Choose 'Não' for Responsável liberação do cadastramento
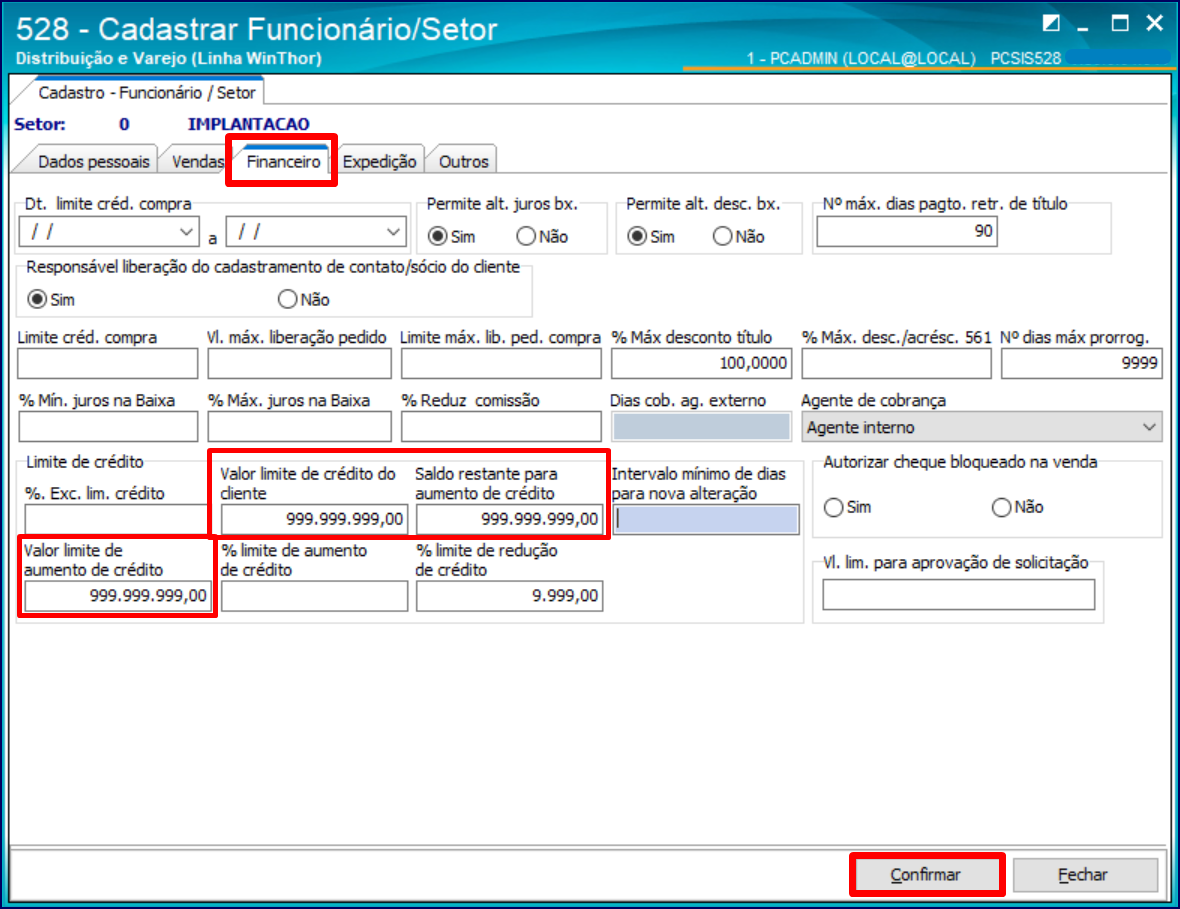Screen dimensions: 1180x909 coord(288,299)
